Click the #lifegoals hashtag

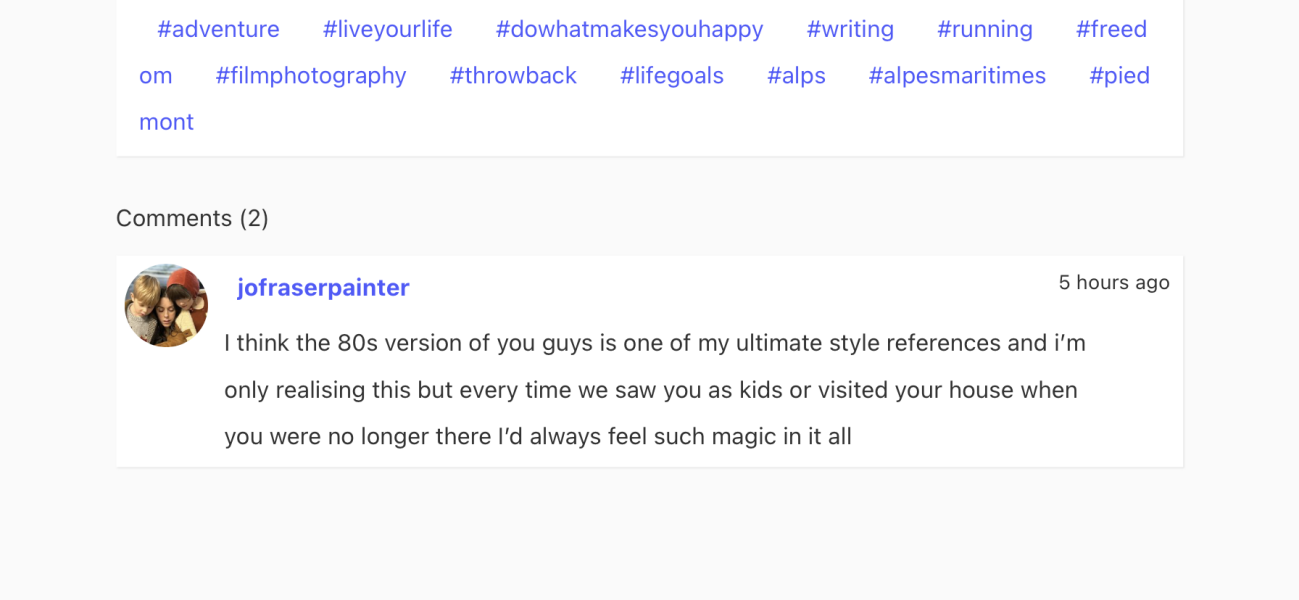point(671,76)
